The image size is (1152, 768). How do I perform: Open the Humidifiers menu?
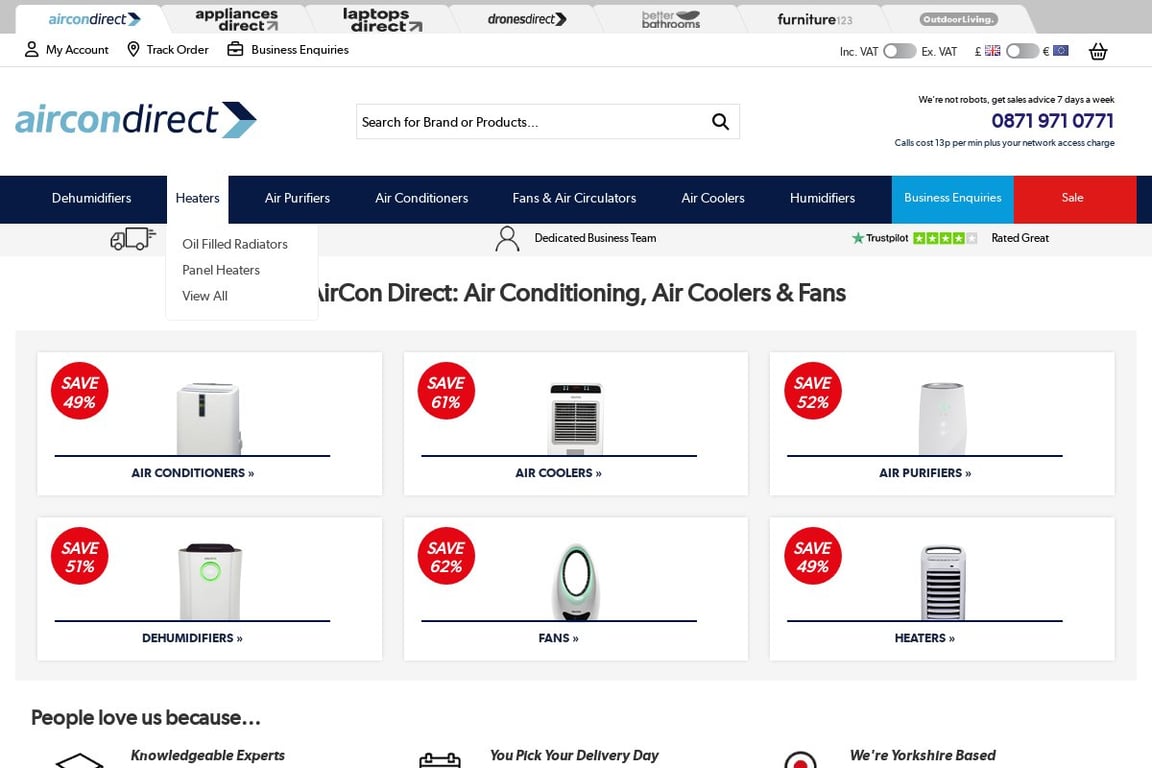(822, 198)
